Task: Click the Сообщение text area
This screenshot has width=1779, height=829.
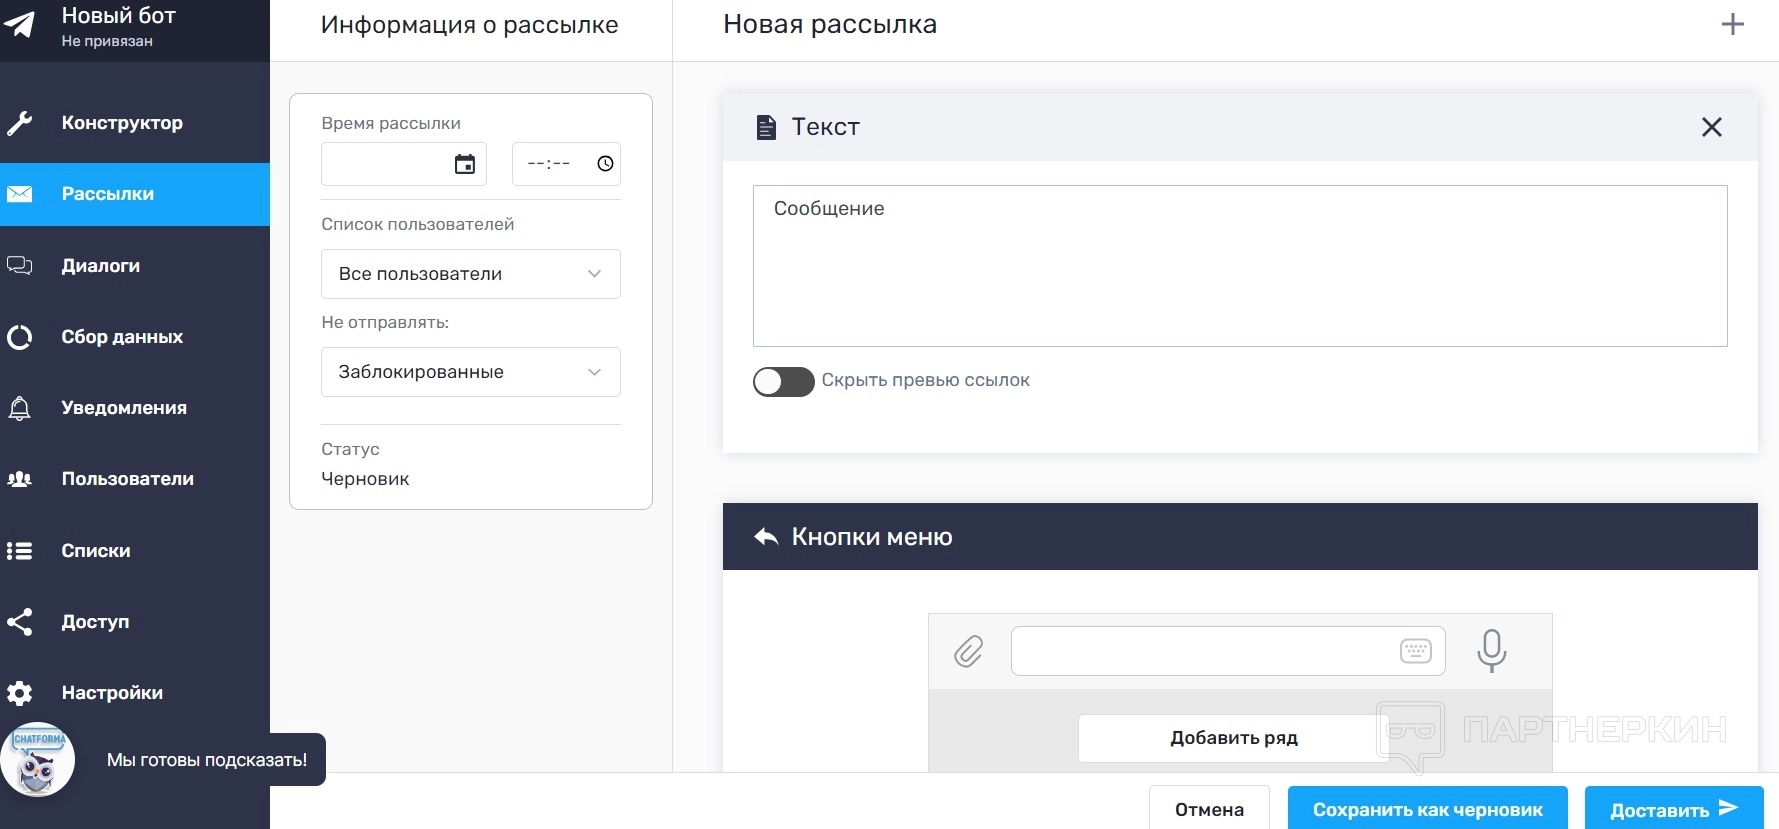Action: (x=1239, y=266)
